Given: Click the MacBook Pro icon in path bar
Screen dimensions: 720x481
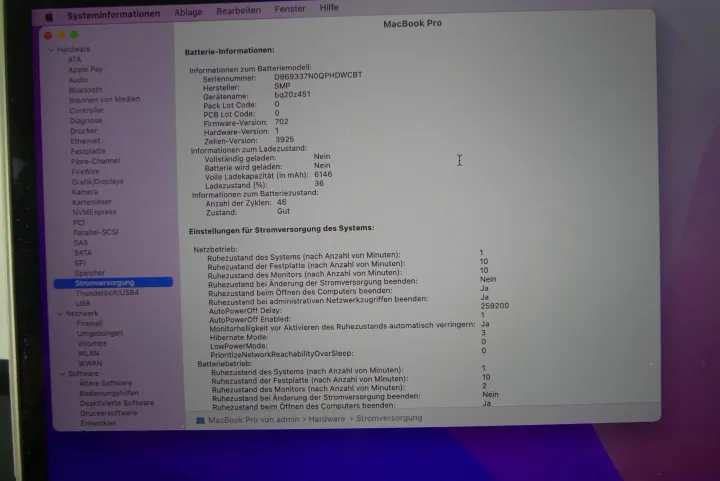Looking at the screenshot, I should (200, 419).
